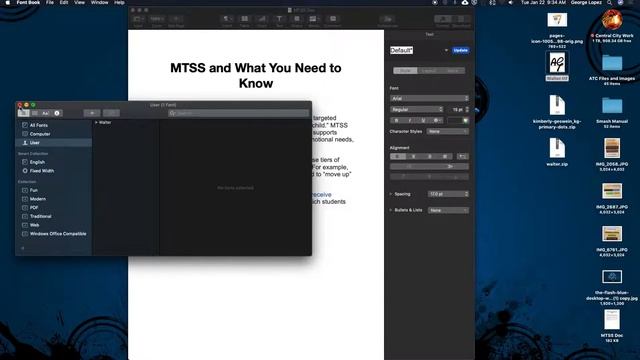Open the Regular typeface dropdown
640x360 pixels.
(416, 109)
